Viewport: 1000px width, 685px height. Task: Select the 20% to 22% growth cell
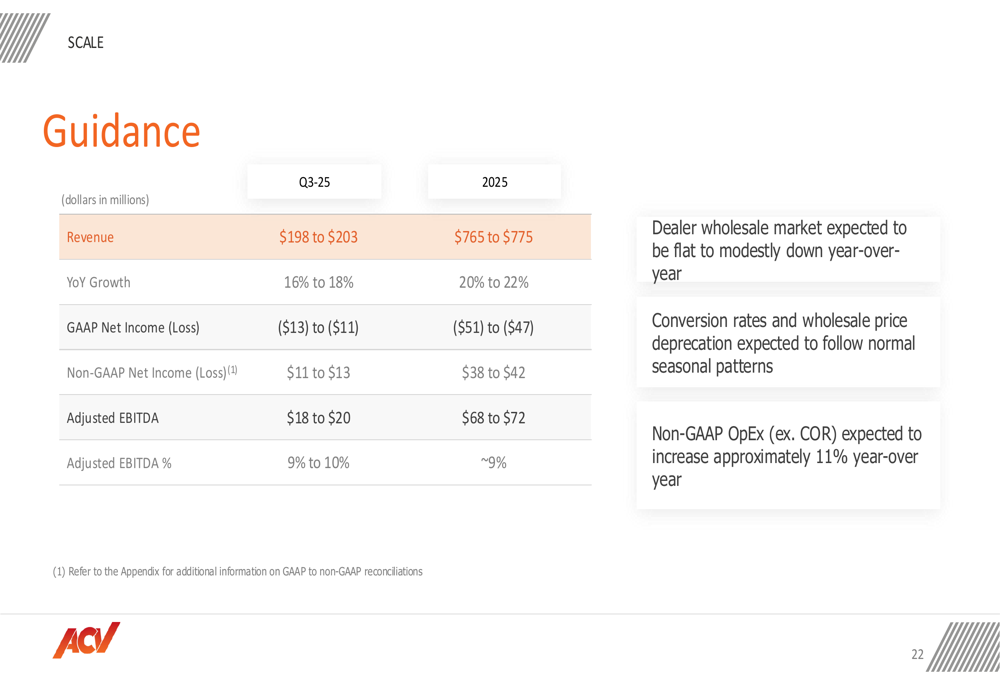[x=494, y=282]
